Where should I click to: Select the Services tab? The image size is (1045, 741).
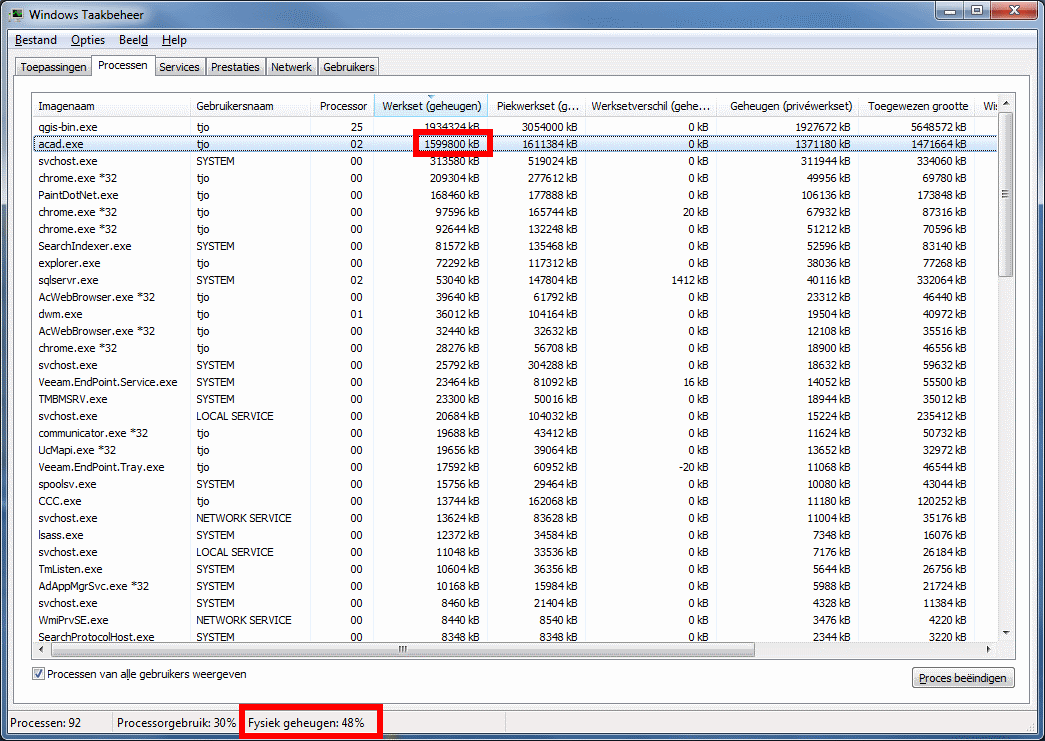coord(179,66)
